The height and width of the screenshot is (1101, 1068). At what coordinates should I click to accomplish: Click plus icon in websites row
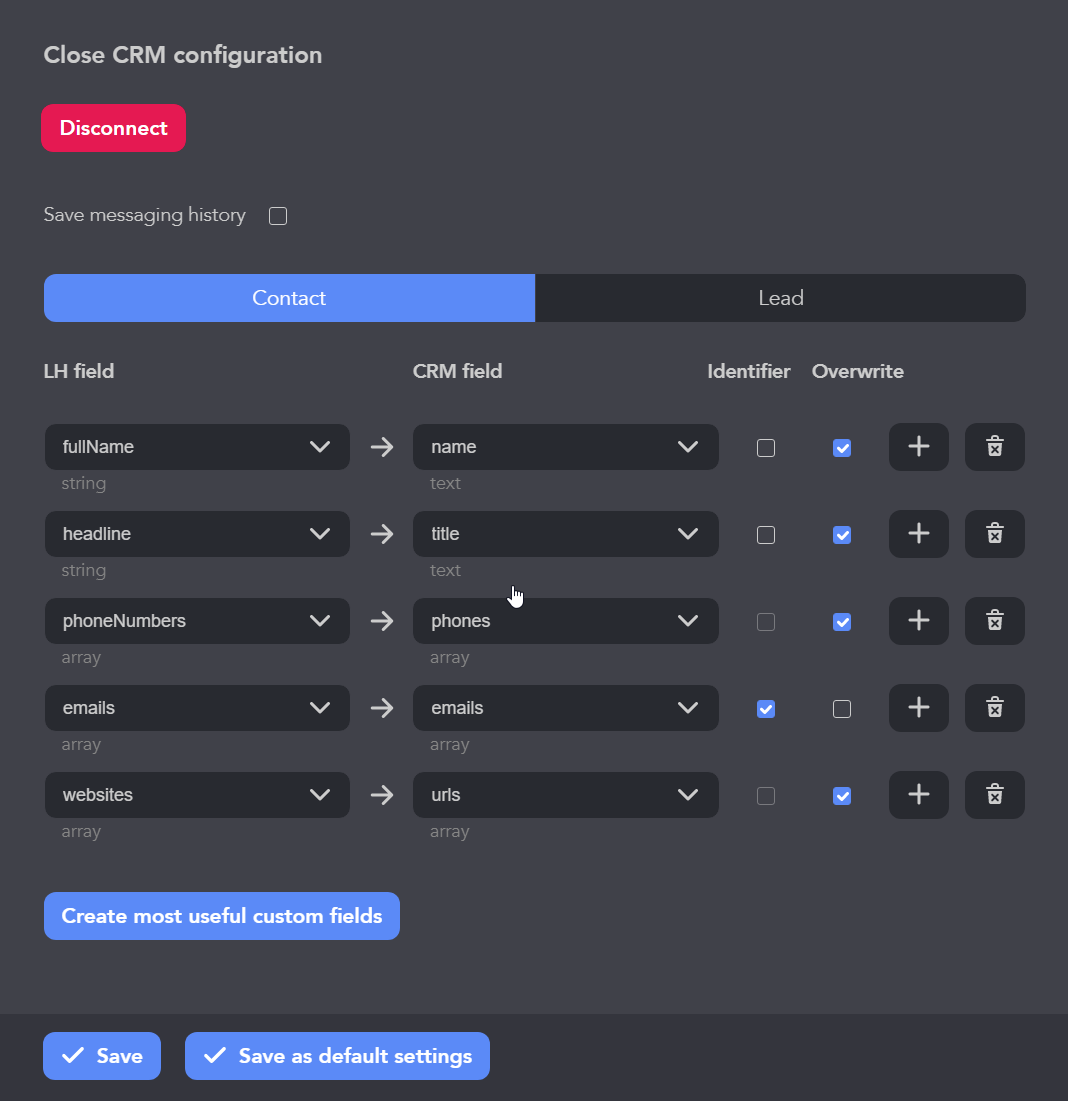tap(918, 795)
